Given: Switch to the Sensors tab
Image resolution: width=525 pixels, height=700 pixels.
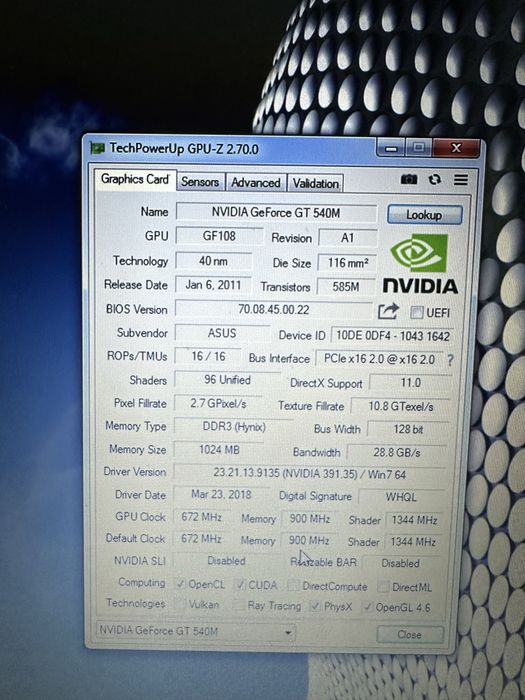Looking at the screenshot, I should [200, 182].
